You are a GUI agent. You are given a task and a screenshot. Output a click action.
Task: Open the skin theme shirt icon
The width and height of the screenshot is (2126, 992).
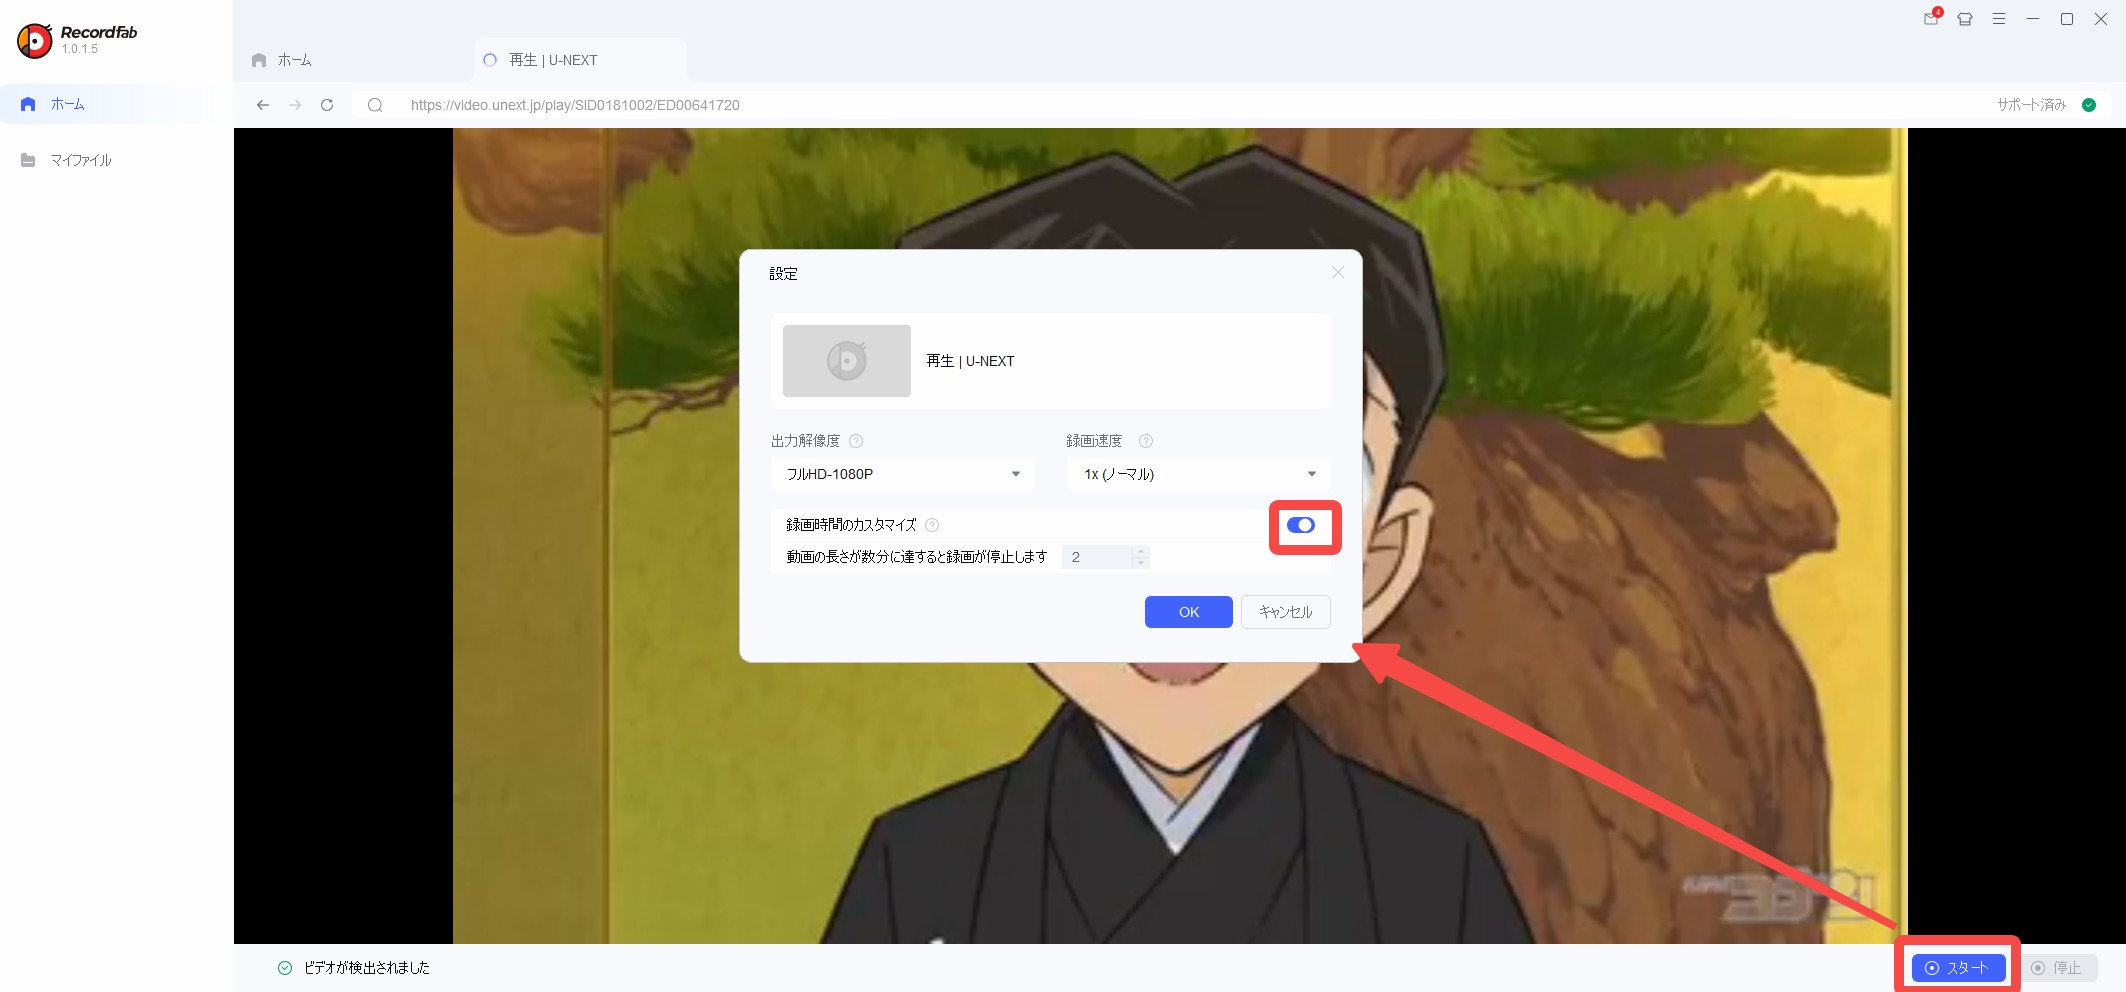coord(1965,19)
